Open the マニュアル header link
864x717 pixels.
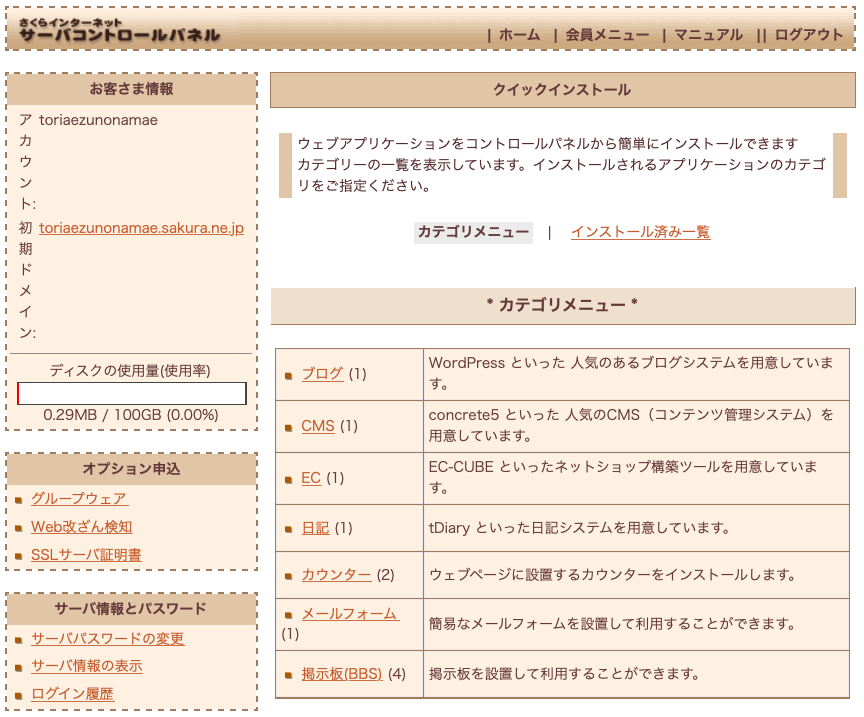[x=708, y=35]
